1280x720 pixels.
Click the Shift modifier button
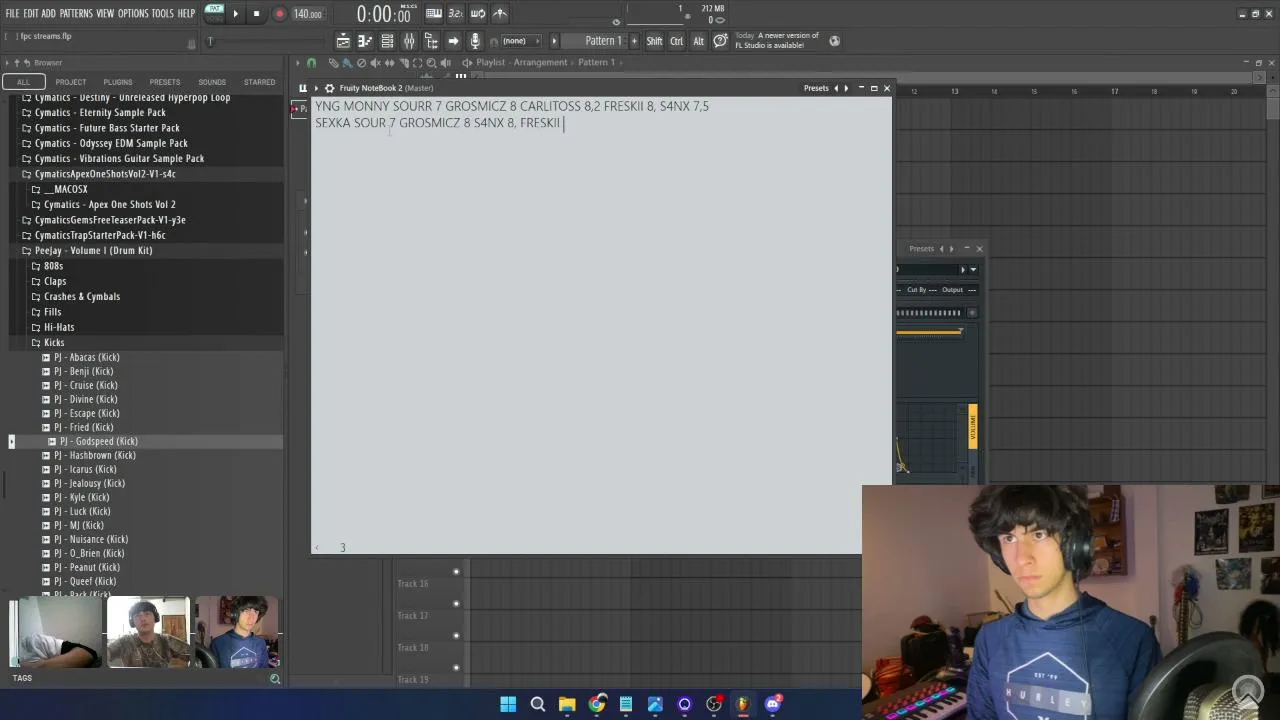(x=654, y=41)
